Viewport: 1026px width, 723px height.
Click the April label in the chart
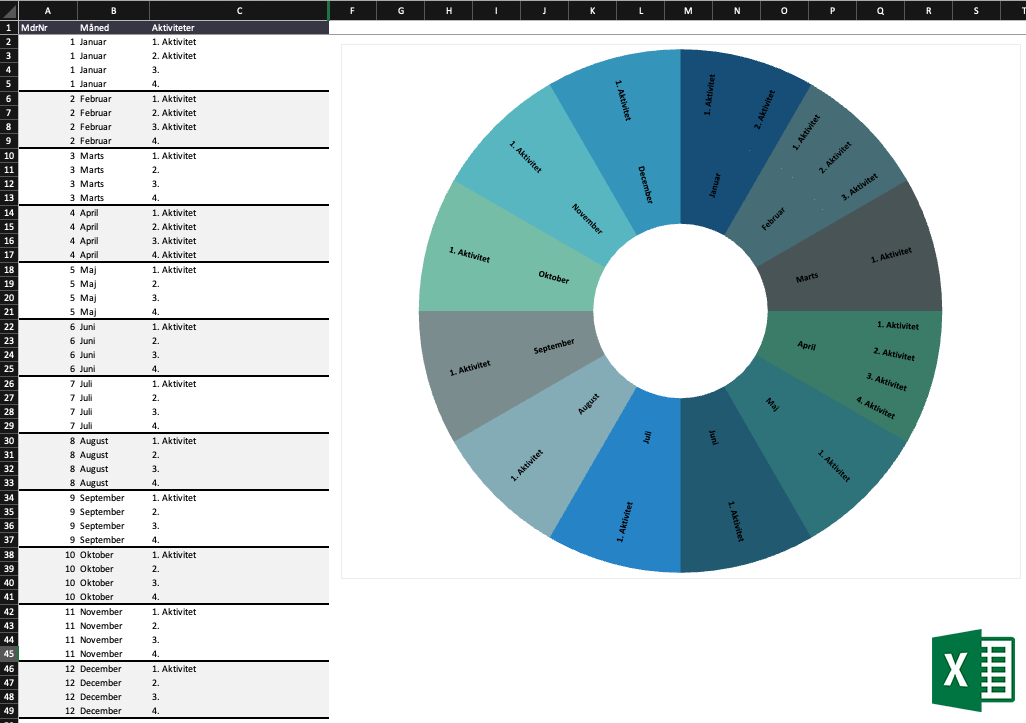[807, 346]
